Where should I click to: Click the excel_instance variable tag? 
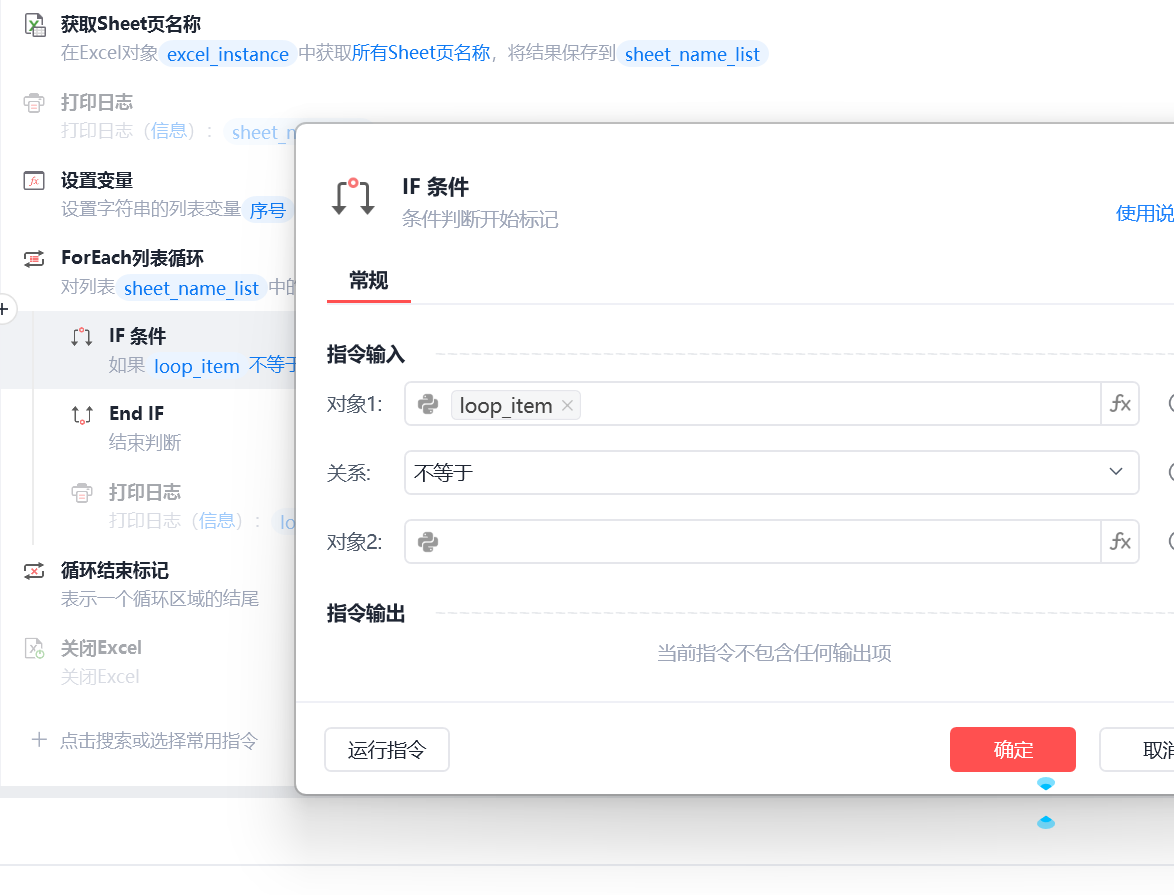coord(228,54)
